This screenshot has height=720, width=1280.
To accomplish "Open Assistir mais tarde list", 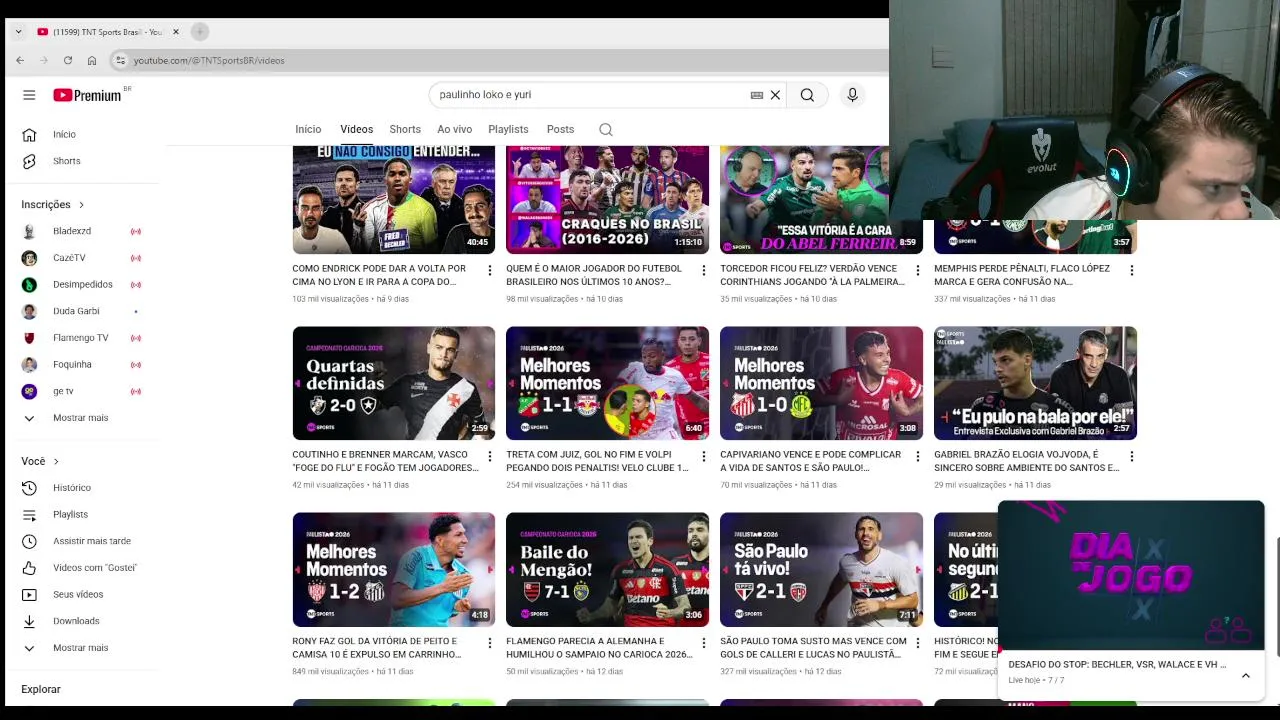I will pos(91,541).
